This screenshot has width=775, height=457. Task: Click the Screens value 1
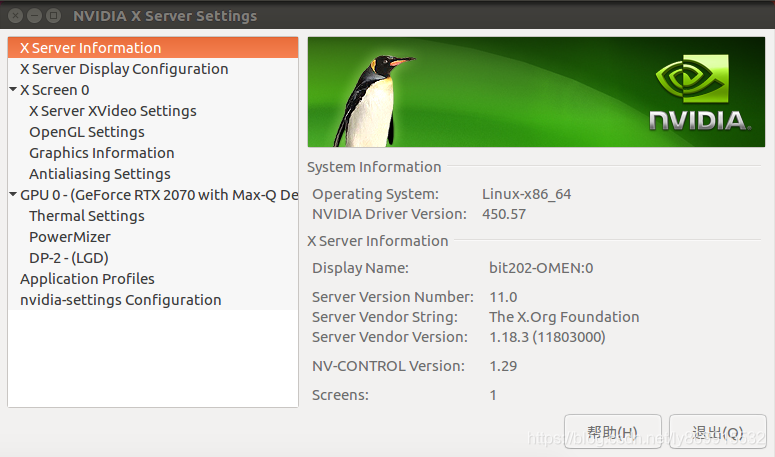tap(493, 395)
